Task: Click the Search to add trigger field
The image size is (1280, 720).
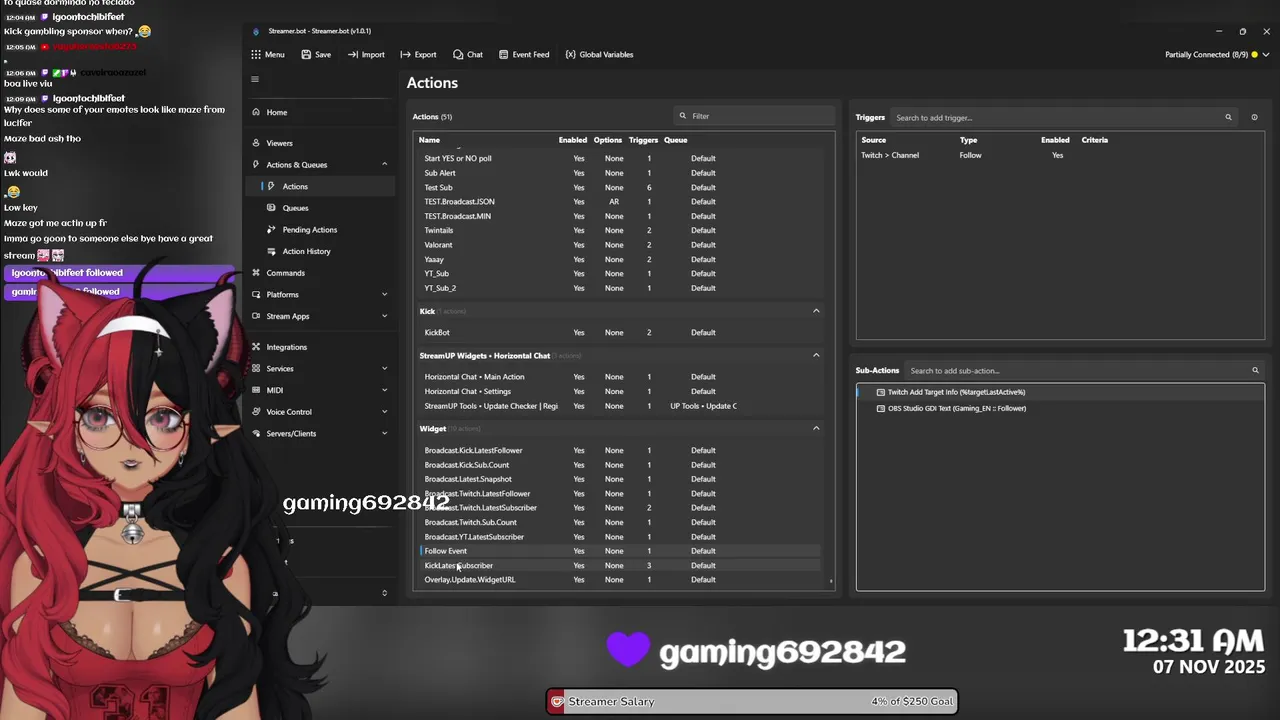Action: pos(1065,117)
